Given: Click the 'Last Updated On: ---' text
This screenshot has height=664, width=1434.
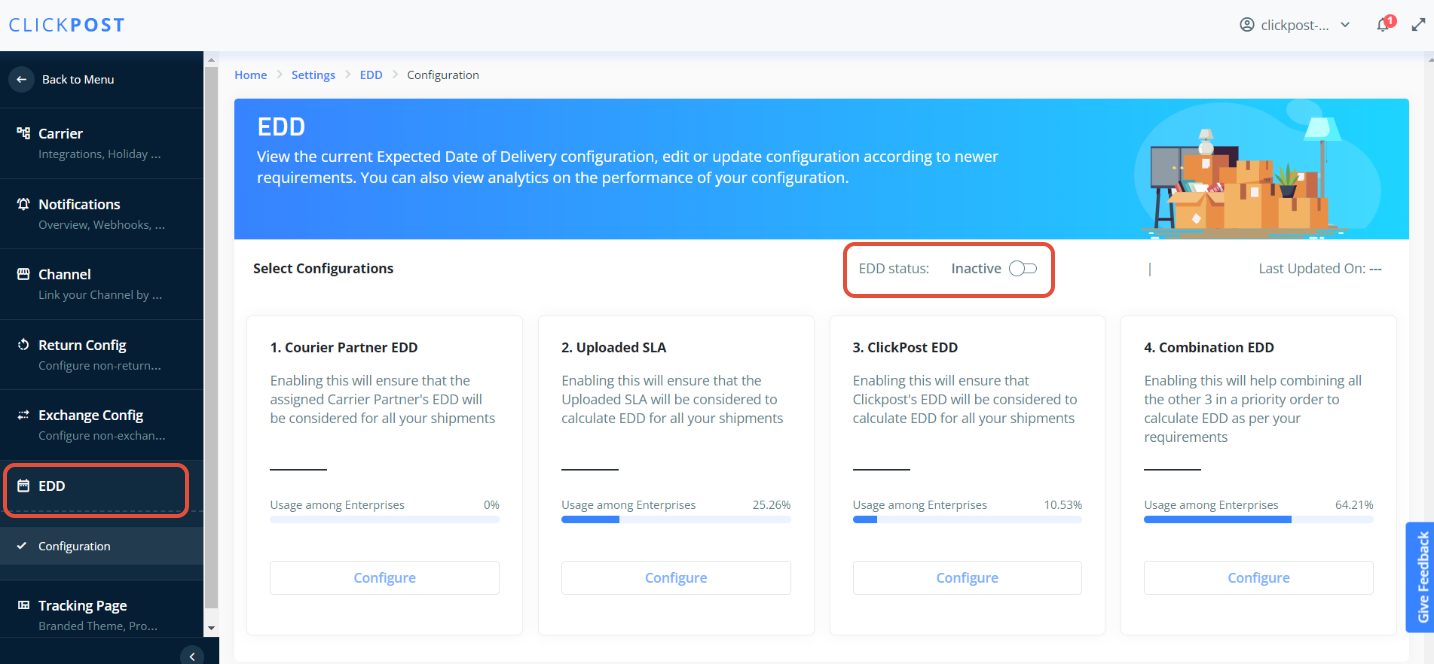Looking at the screenshot, I should click(1320, 268).
